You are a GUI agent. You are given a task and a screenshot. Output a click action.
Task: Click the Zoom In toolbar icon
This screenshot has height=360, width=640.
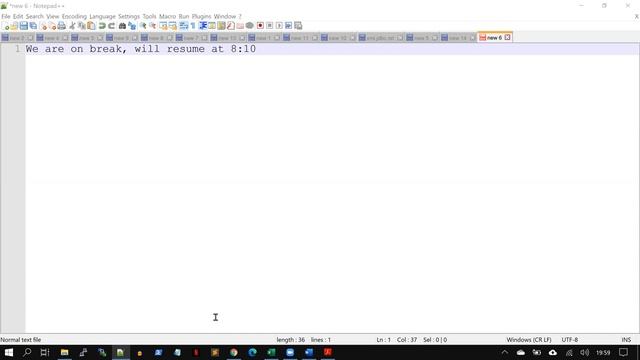pyautogui.click(x=143, y=26)
